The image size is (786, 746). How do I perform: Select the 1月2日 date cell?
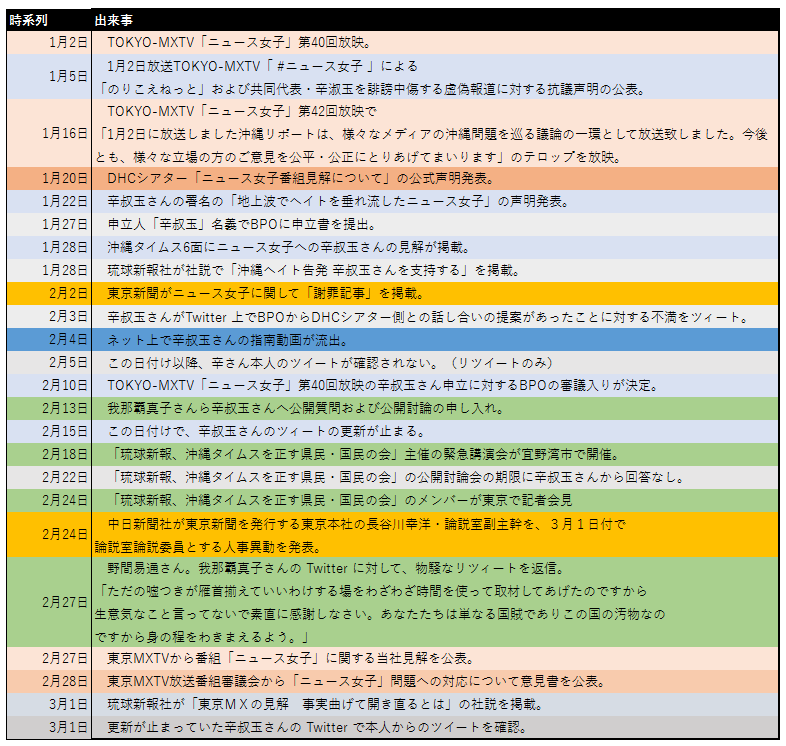coord(49,43)
